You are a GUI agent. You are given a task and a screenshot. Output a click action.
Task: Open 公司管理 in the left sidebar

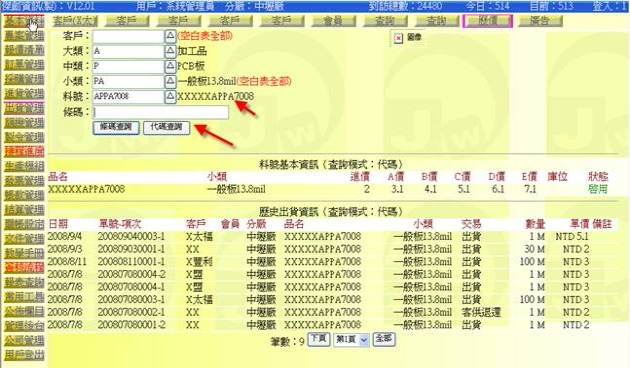click(24, 341)
